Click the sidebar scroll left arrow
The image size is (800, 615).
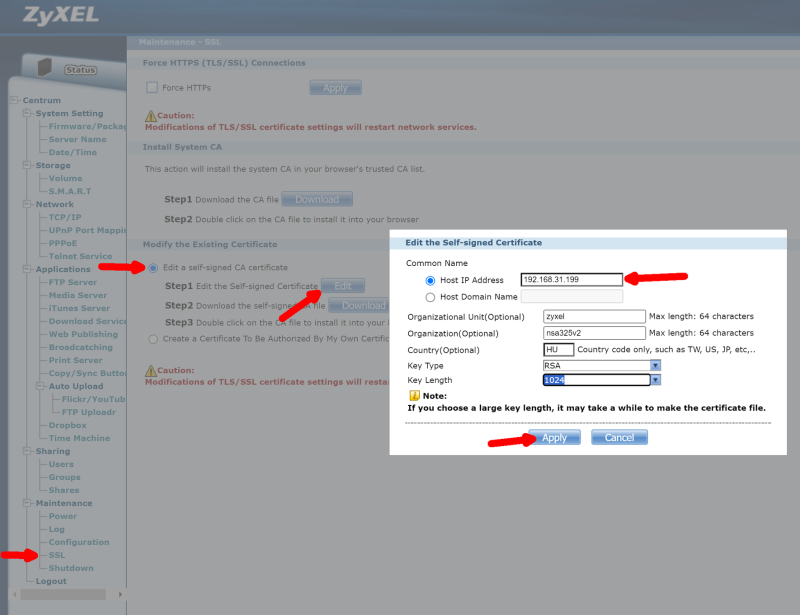coord(14,595)
